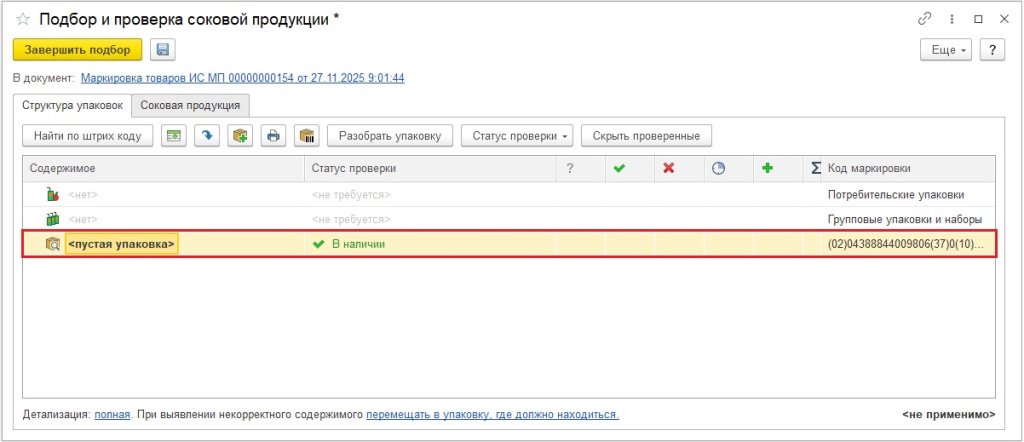Favorite this form with the star icon
The width and height of the screenshot is (1024, 442).
(22, 19)
